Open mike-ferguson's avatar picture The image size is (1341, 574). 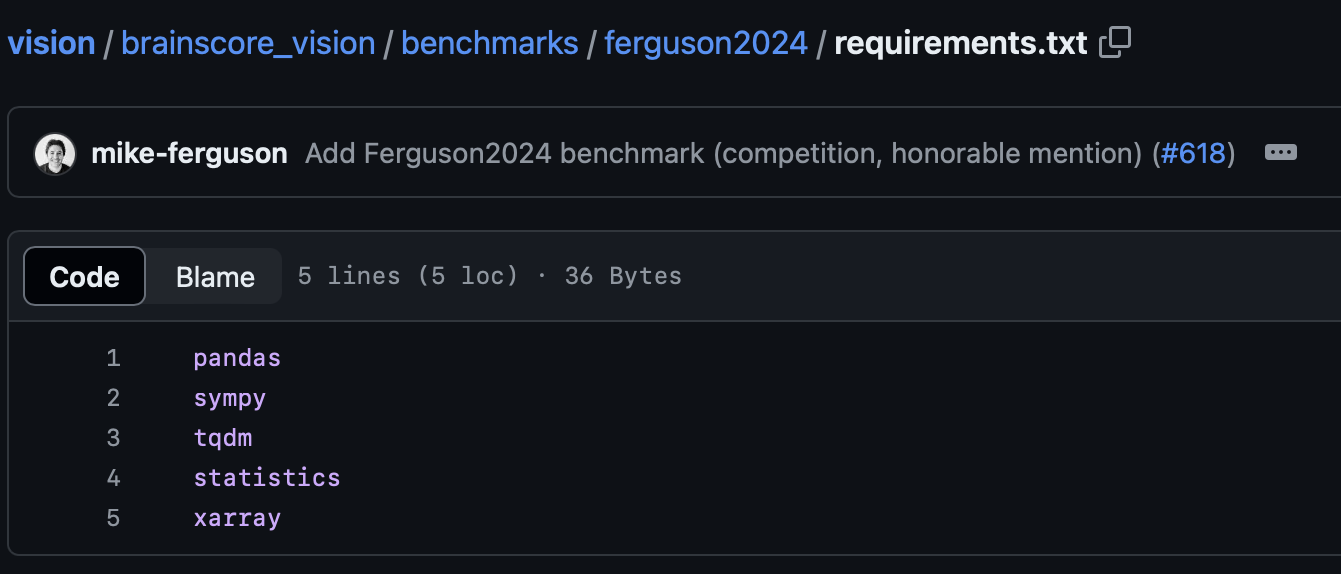point(55,154)
